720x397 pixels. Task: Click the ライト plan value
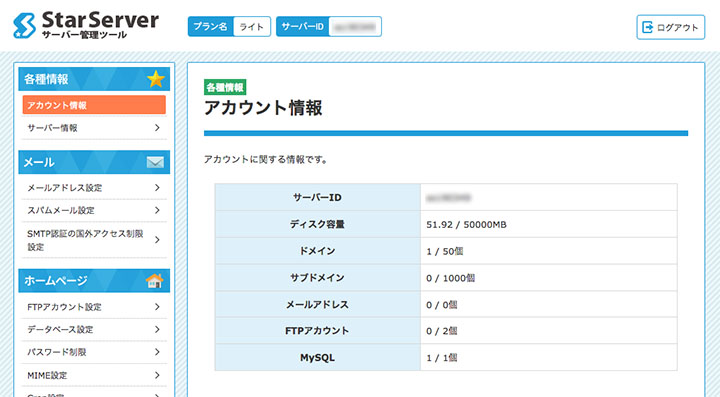[x=252, y=27]
